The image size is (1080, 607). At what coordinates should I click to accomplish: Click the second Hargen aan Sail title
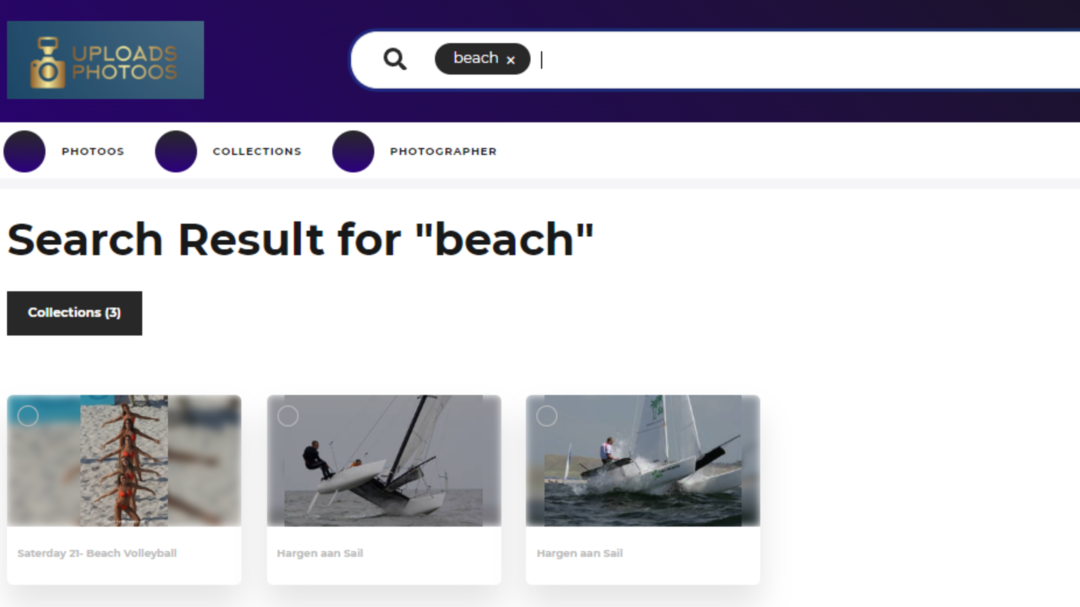tap(579, 553)
